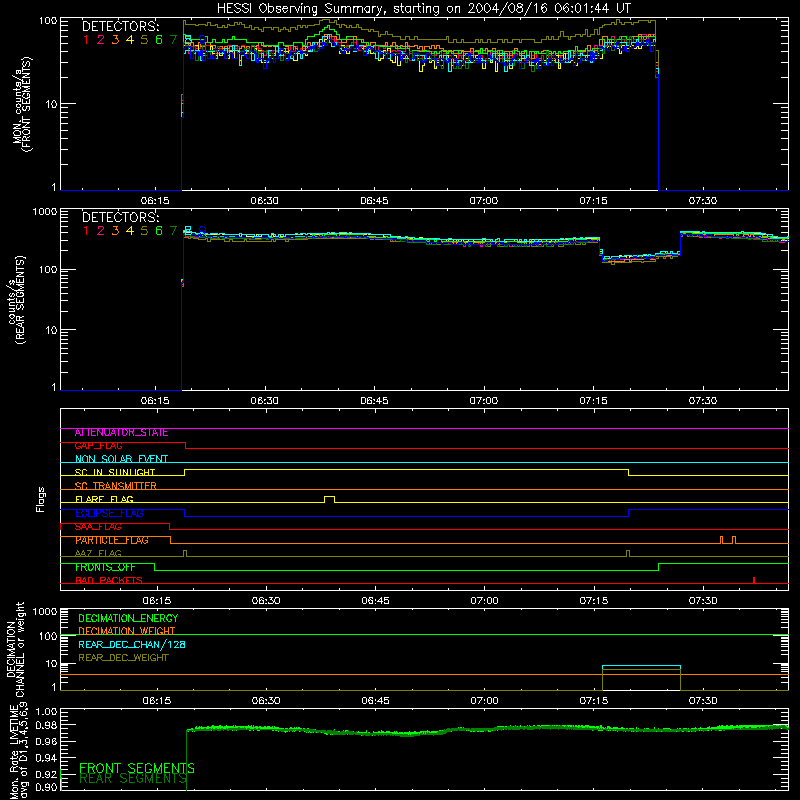Click the BAD_PACKETS flag label
Screen dimensions: 800x800
109,581
